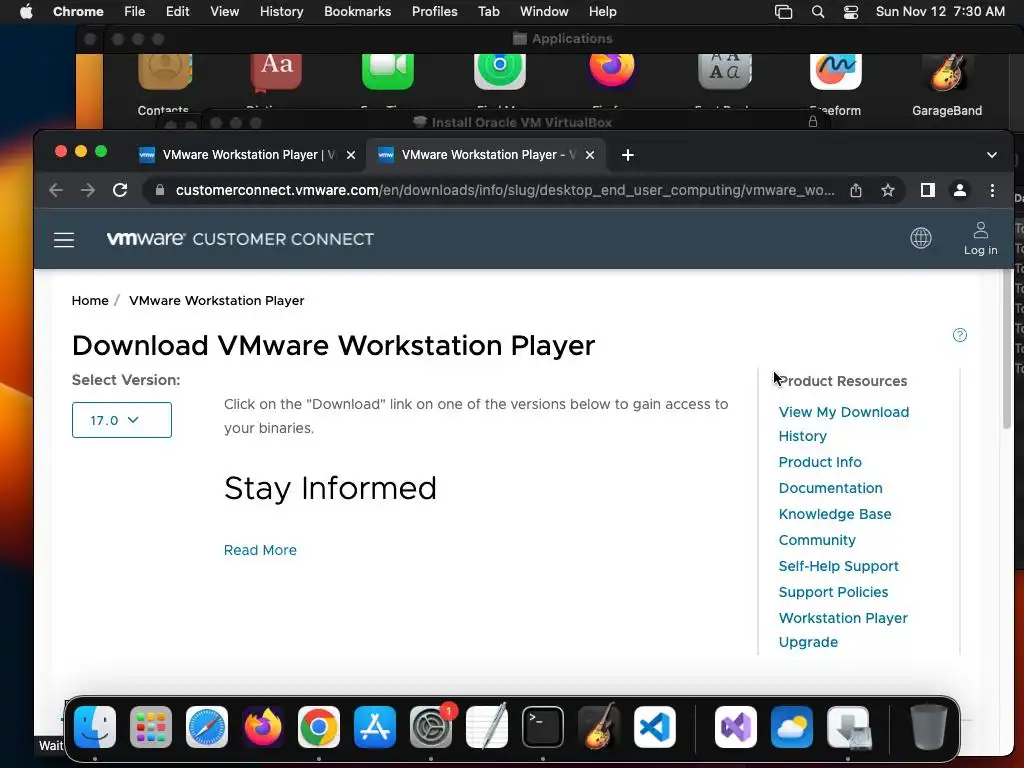
Task: Open GarageBand from the dock
Action: (x=599, y=727)
